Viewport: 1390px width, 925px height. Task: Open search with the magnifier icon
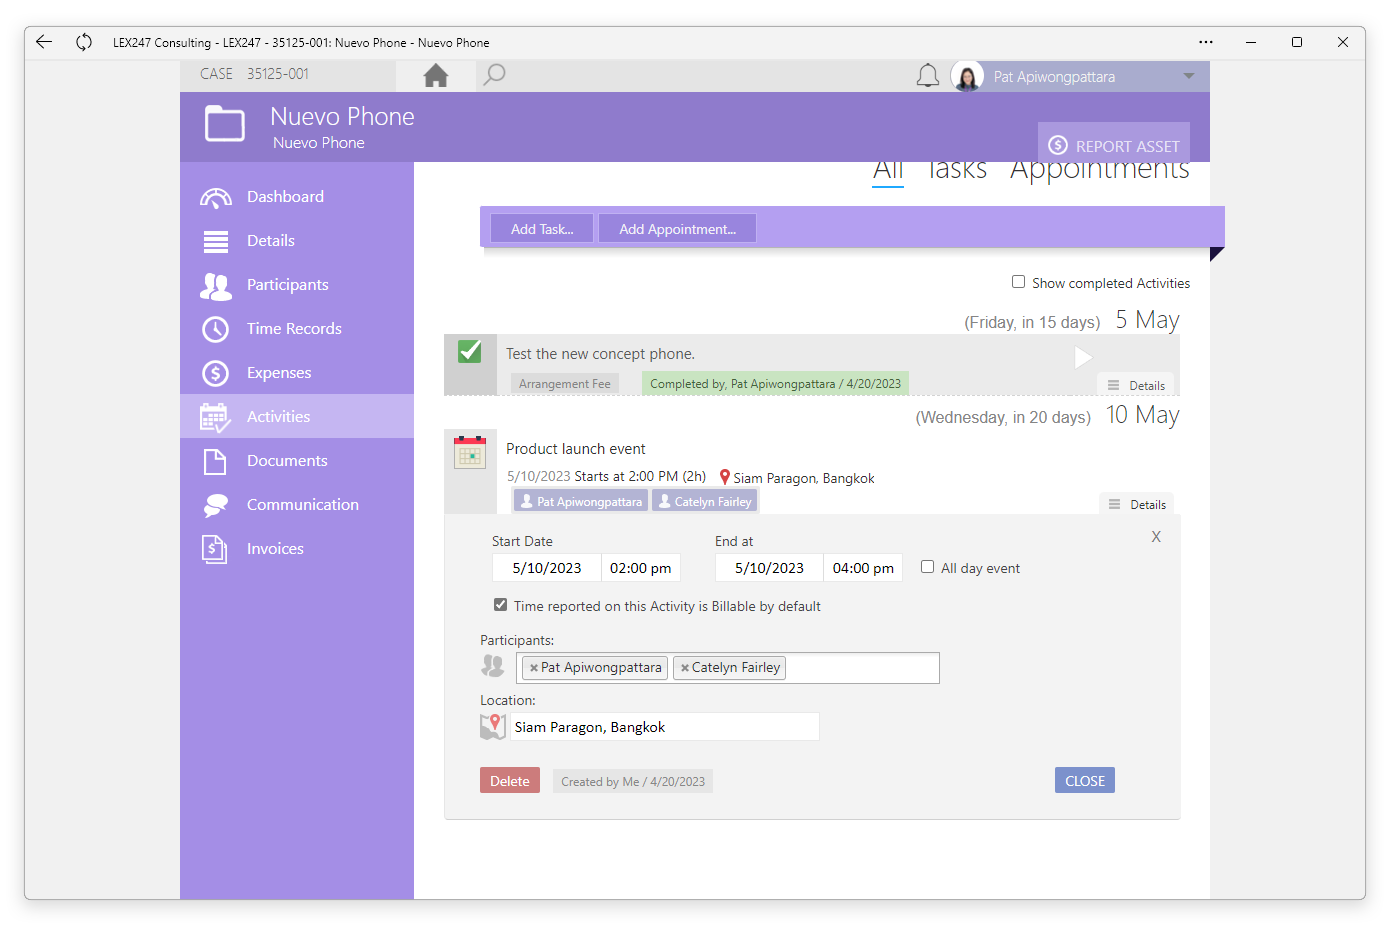(x=494, y=75)
